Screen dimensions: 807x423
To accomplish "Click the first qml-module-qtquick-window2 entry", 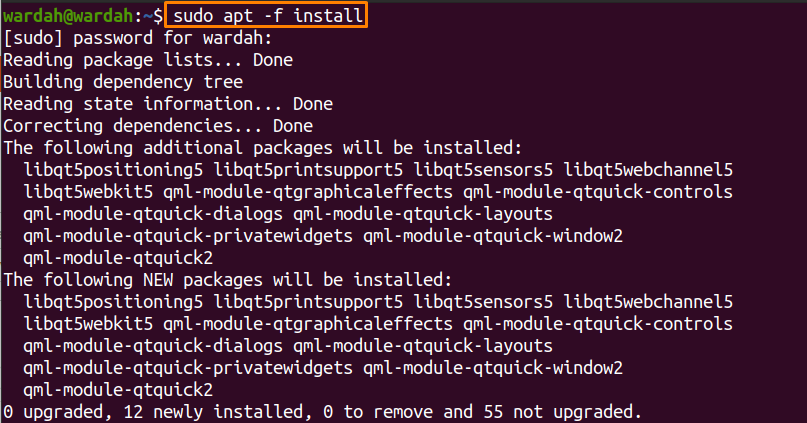I will (x=493, y=236).
